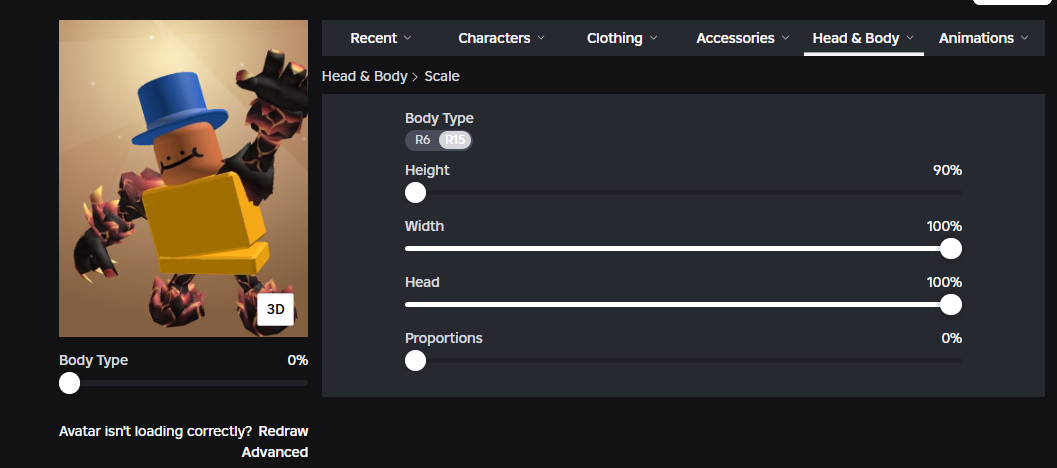1057x468 pixels.
Task: Click the Redraw link
Action: click(283, 431)
